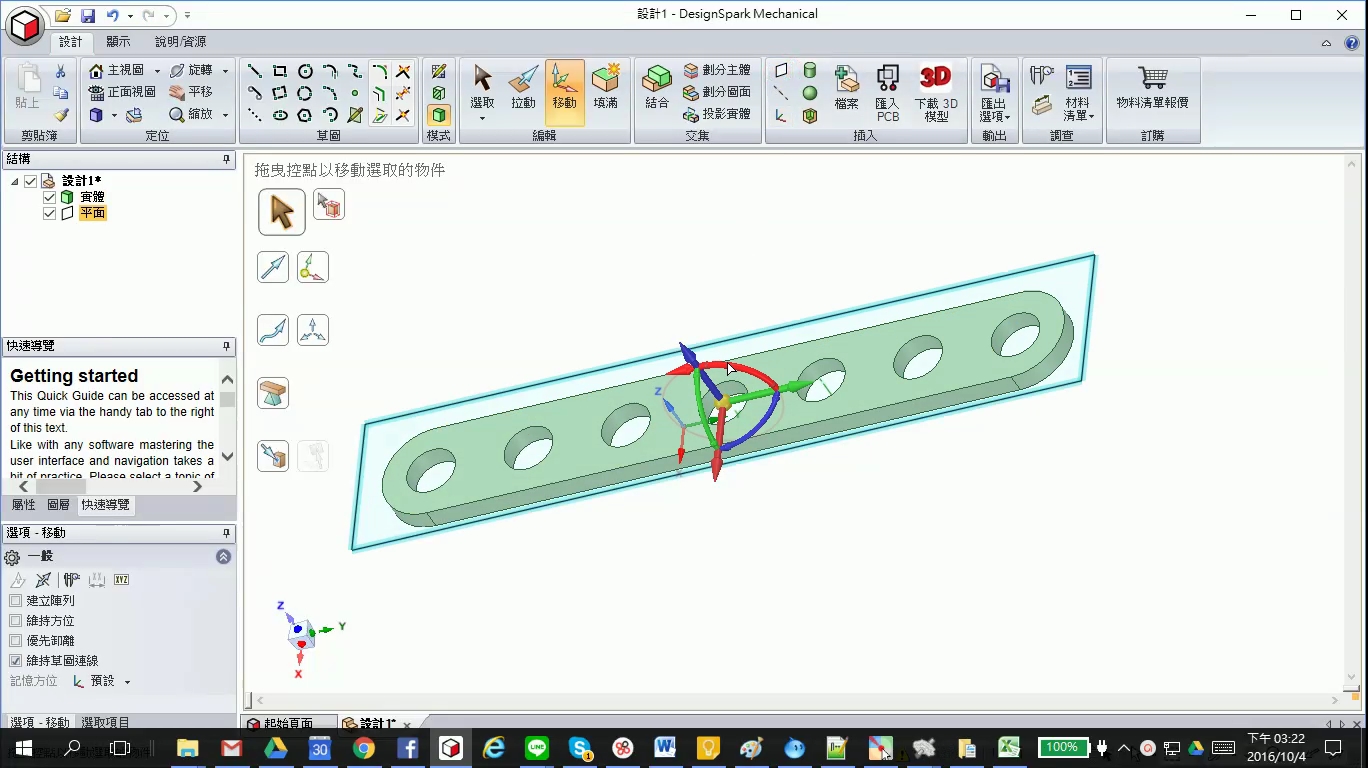Open Word from the taskbar
Screen dimensions: 1368x768
coord(665,748)
